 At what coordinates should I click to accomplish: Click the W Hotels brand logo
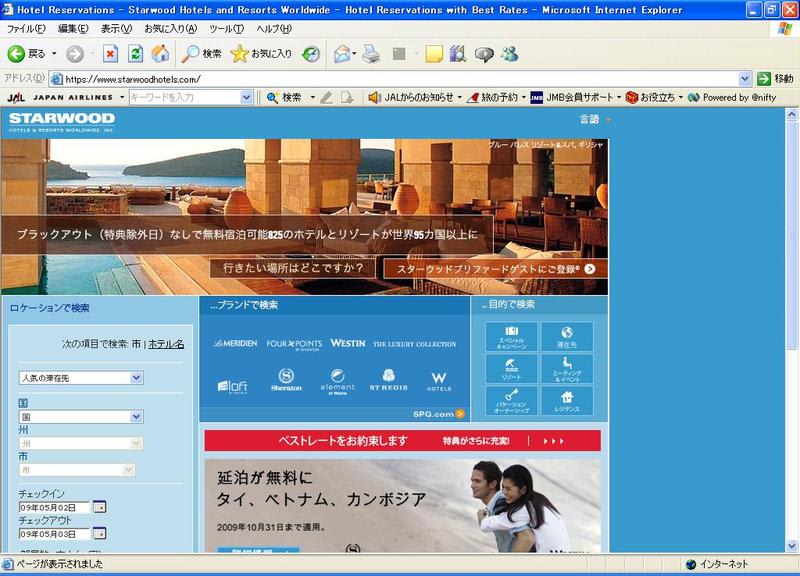tap(439, 382)
